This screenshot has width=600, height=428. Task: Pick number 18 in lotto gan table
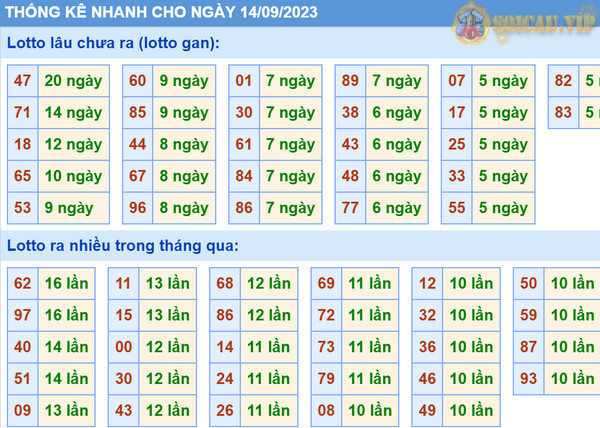(23, 144)
